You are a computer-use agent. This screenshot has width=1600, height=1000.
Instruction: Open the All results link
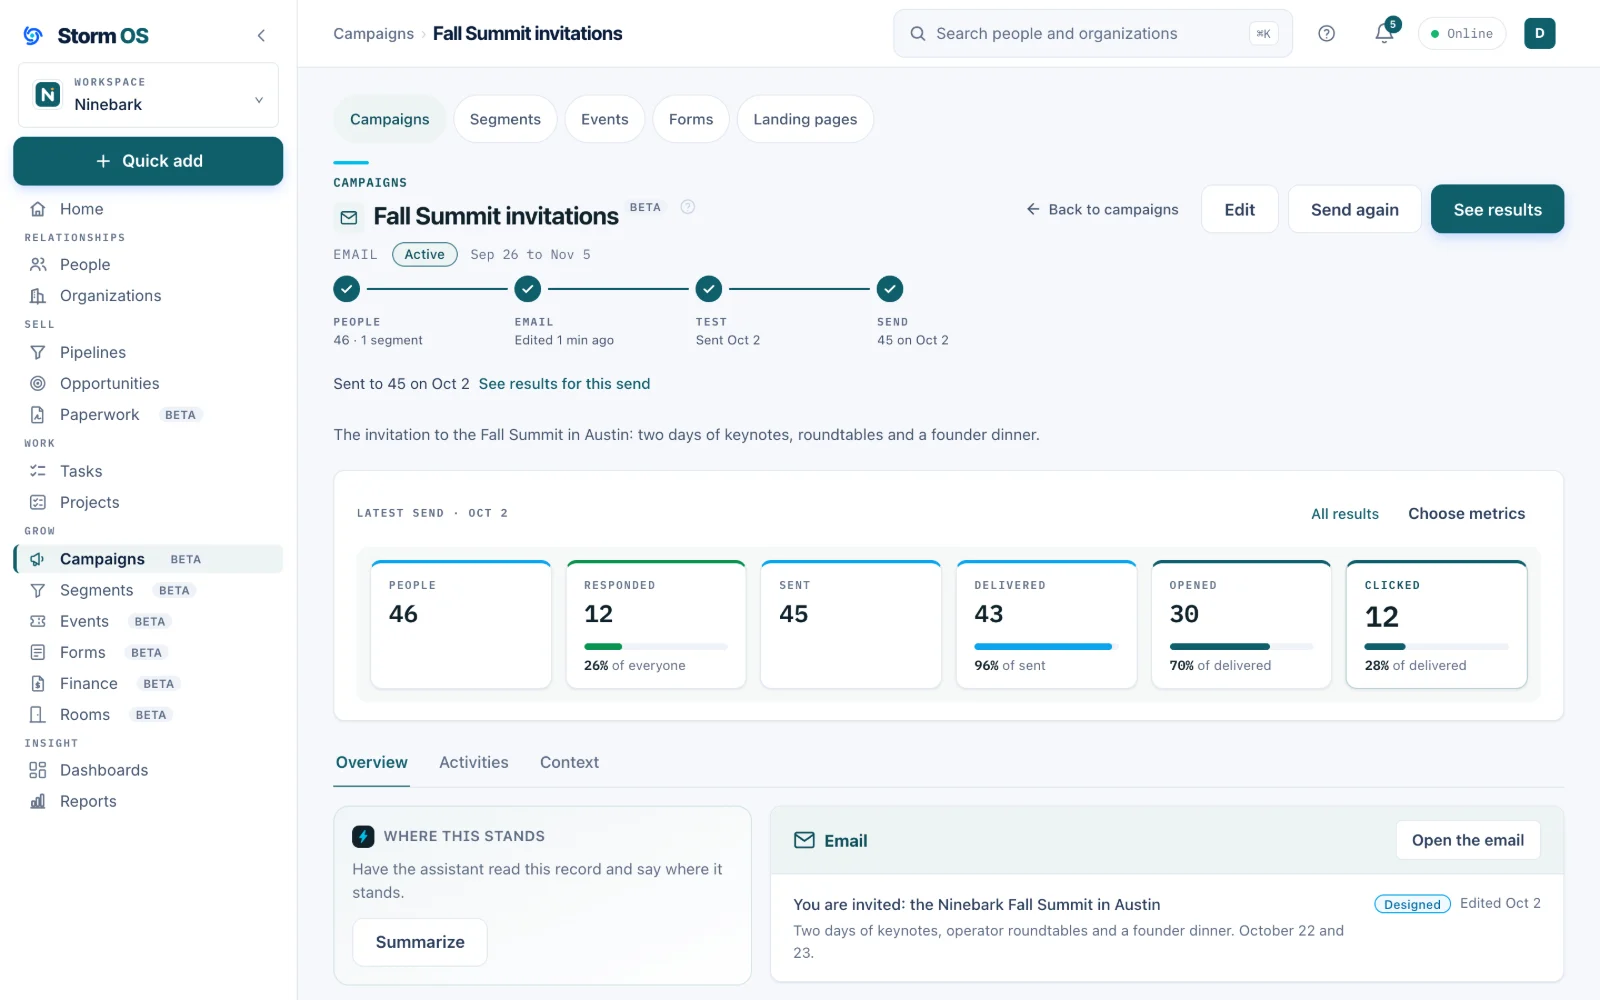(1345, 514)
